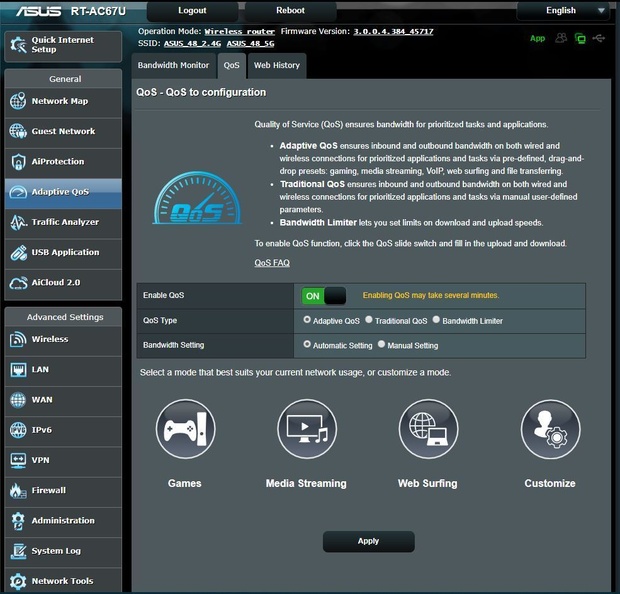Select the Web Surfing mode icon
620x594 pixels.
pyautogui.click(x=429, y=429)
